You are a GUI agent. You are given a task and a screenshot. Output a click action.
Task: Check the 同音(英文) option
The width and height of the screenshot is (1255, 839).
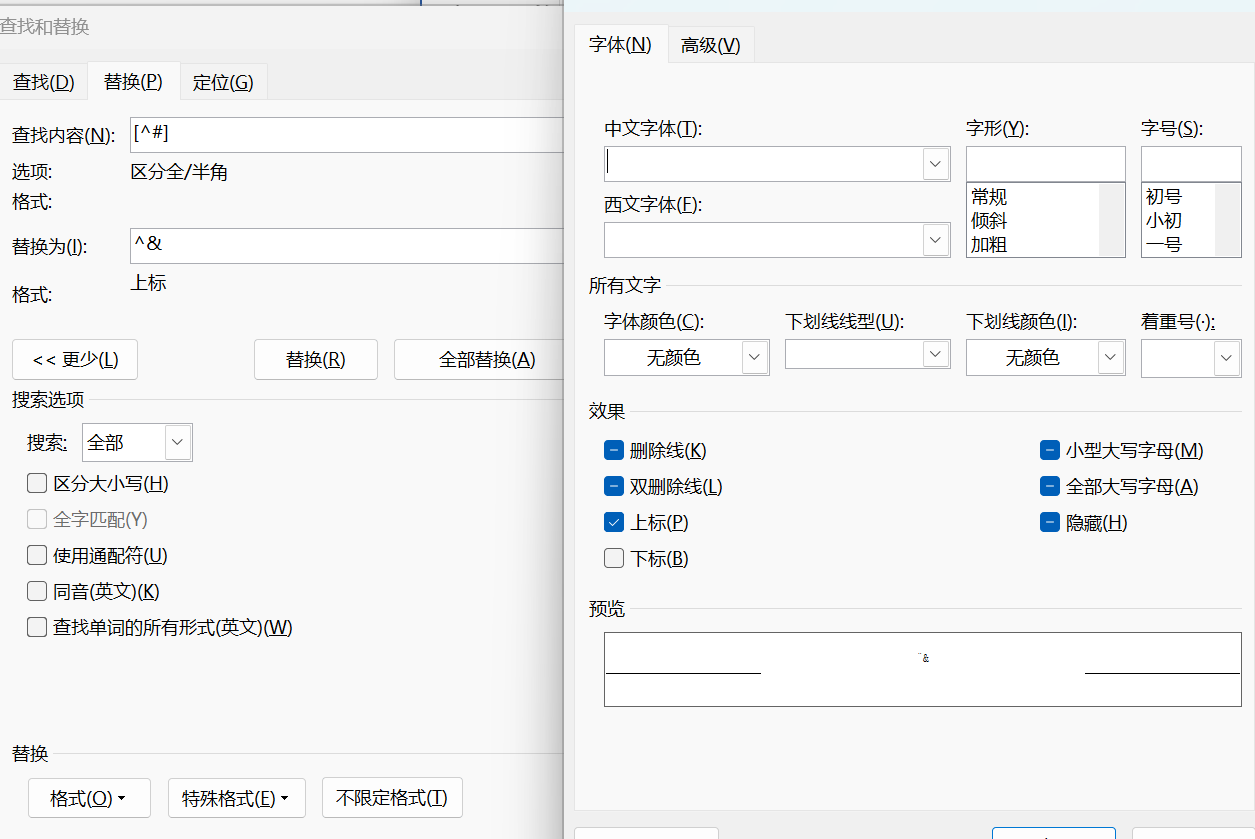(37, 591)
